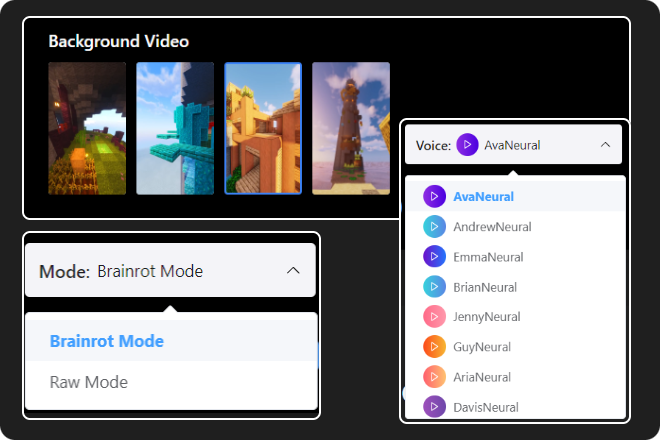Collapse the Voice dropdown chevron
This screenshot has height=440, width=660.
[x=605, y=145]
